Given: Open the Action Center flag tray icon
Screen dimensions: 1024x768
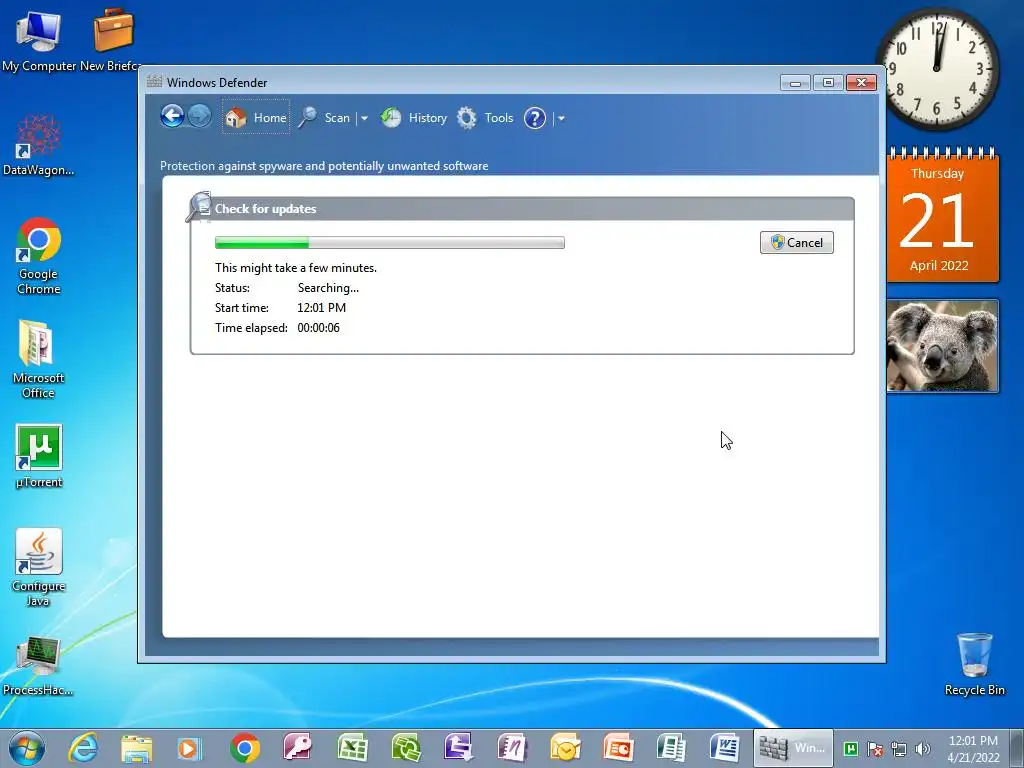Looking at the screenshot, I should click(875, 749).
